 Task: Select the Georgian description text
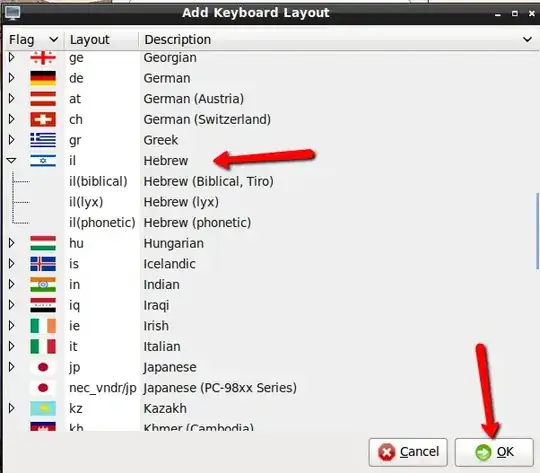pos(170,58)
